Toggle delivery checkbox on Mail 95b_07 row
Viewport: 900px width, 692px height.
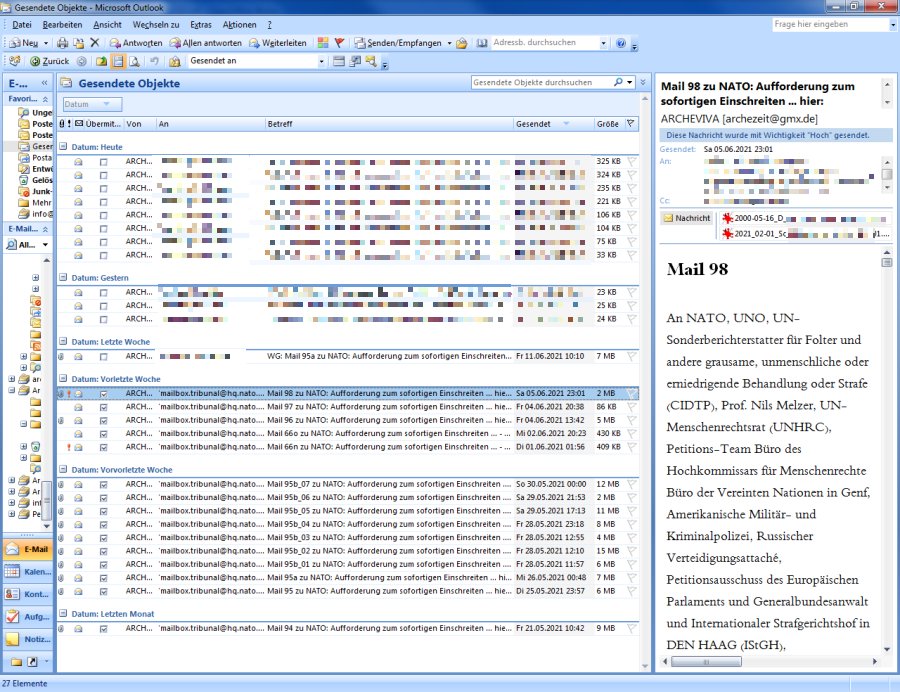(103, 485)
